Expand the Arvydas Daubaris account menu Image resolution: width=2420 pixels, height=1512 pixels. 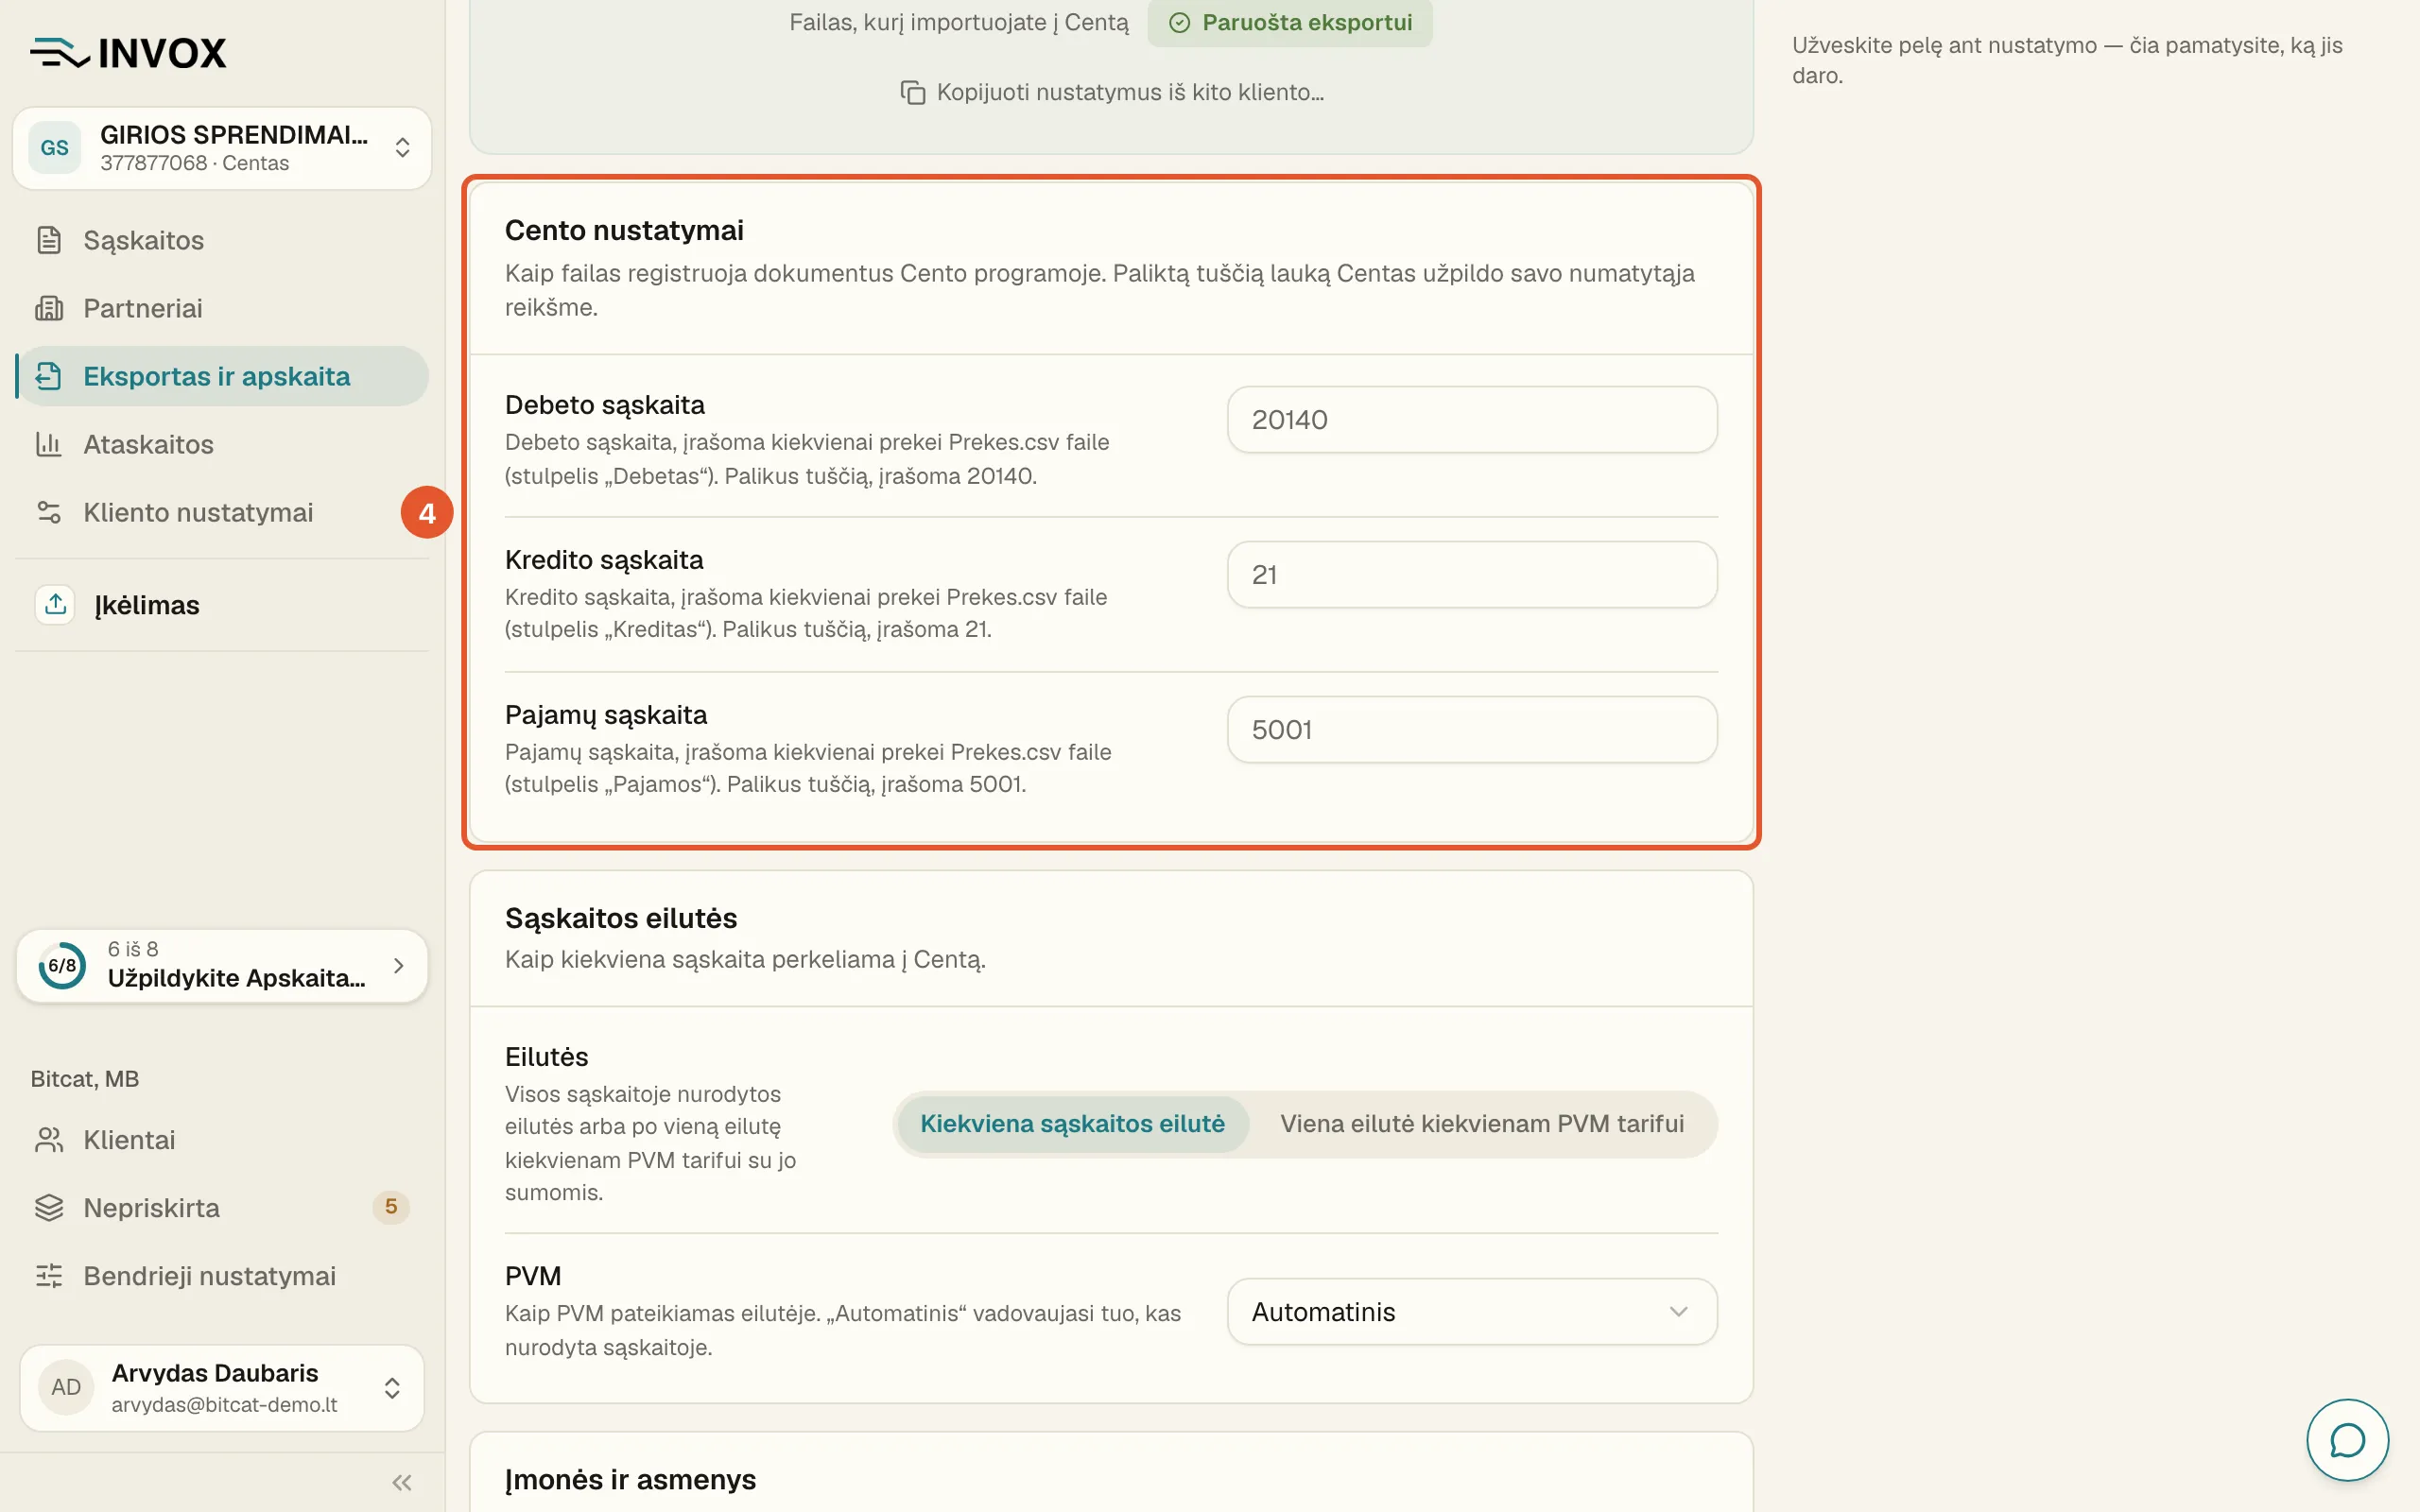click(x=222, y=1388)
